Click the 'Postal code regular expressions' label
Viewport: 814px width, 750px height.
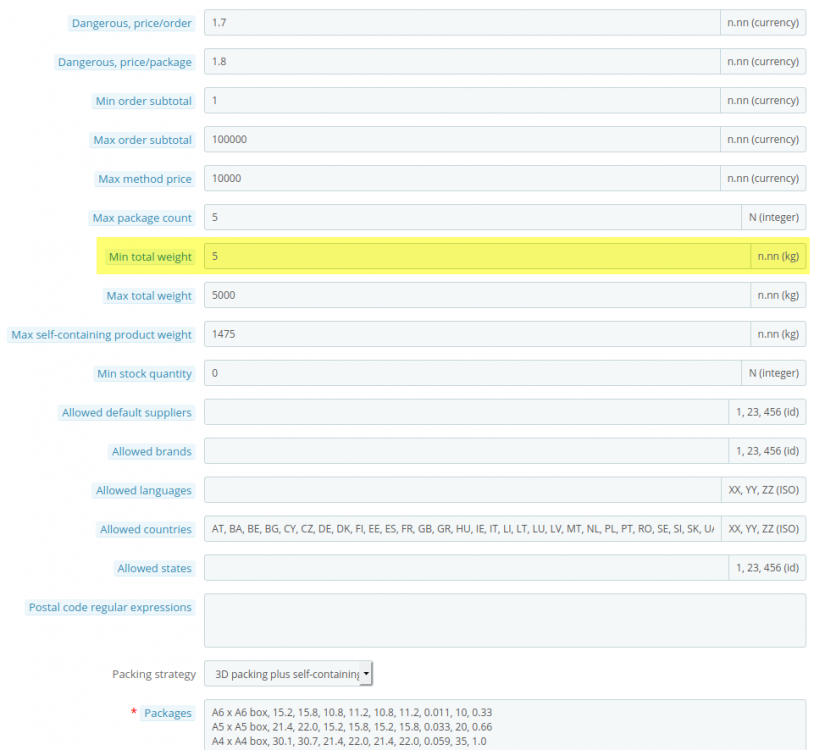coord(110,606)
